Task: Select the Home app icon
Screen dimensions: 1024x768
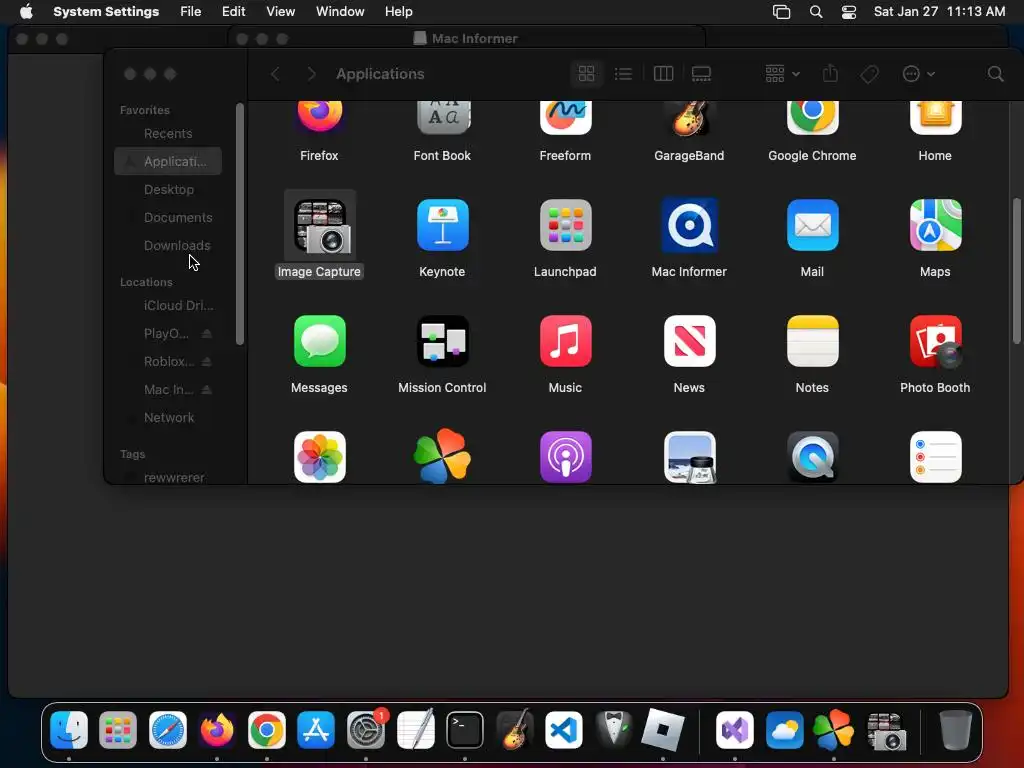Action: [935, 118]
